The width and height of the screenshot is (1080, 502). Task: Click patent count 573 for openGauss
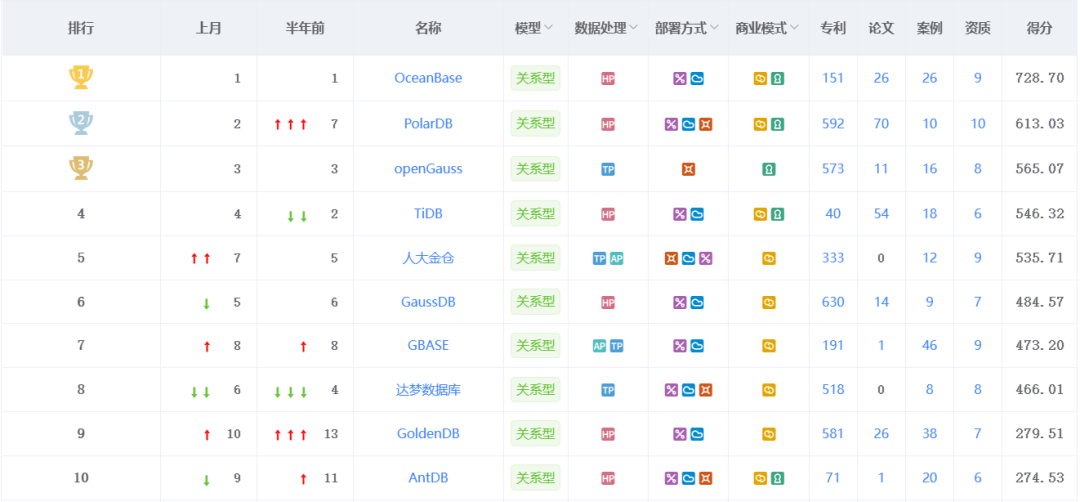833,169
